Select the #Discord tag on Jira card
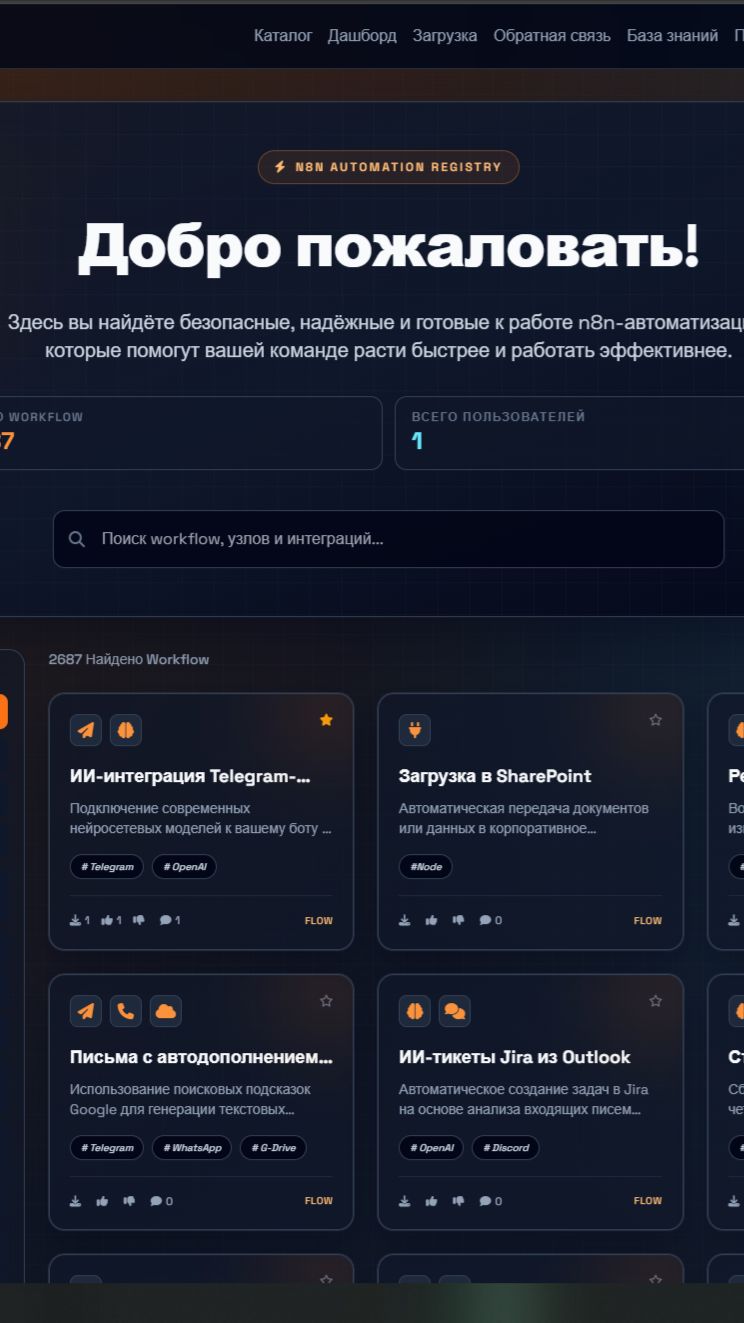The image size is (744, 1323). pyautogui.click(x=505, y=1148)
